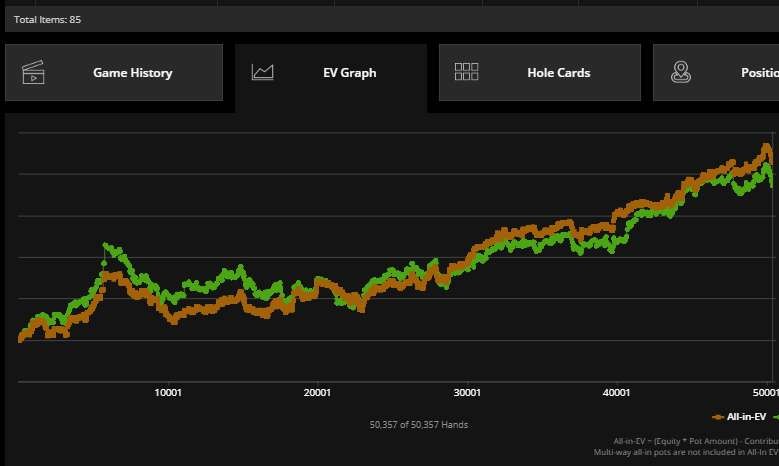The image size is (779, 466).
Task: Select the 30001 x-axis label
Action: (466, 393)
